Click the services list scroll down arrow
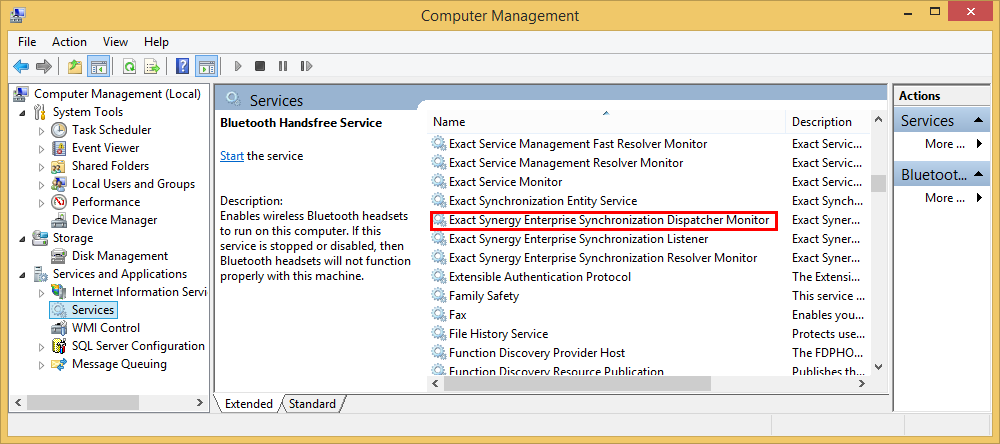 click(x=878, y=367)
